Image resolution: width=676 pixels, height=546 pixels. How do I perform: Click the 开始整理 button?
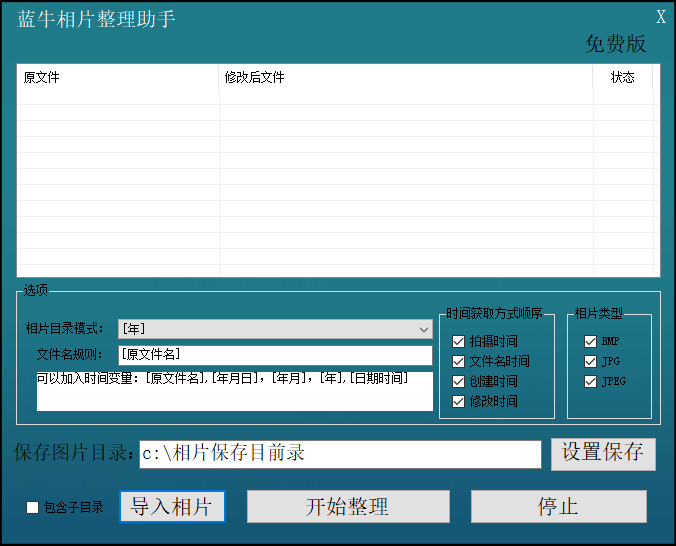(348, 507)
